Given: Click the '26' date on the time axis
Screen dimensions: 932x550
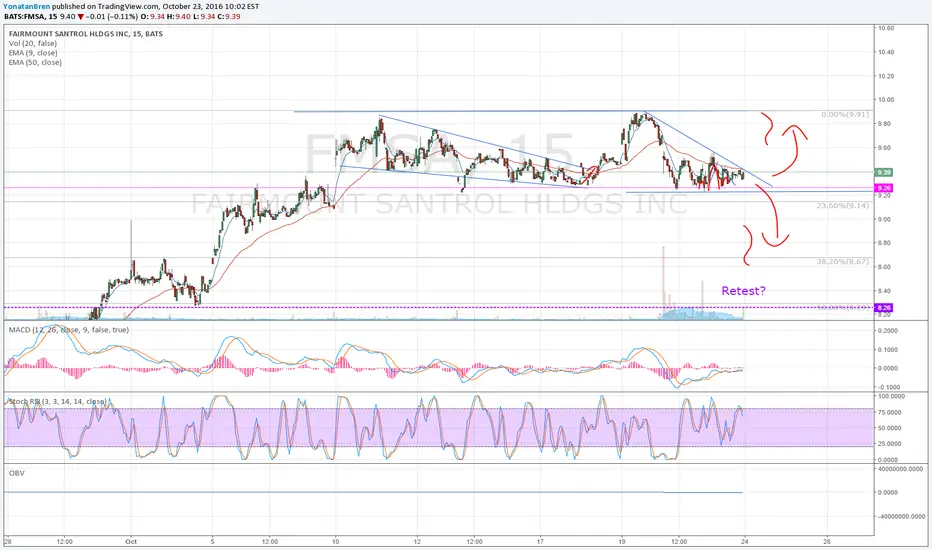Looking at the screenshot, I should pyautogui.click(x=827, y=542).
